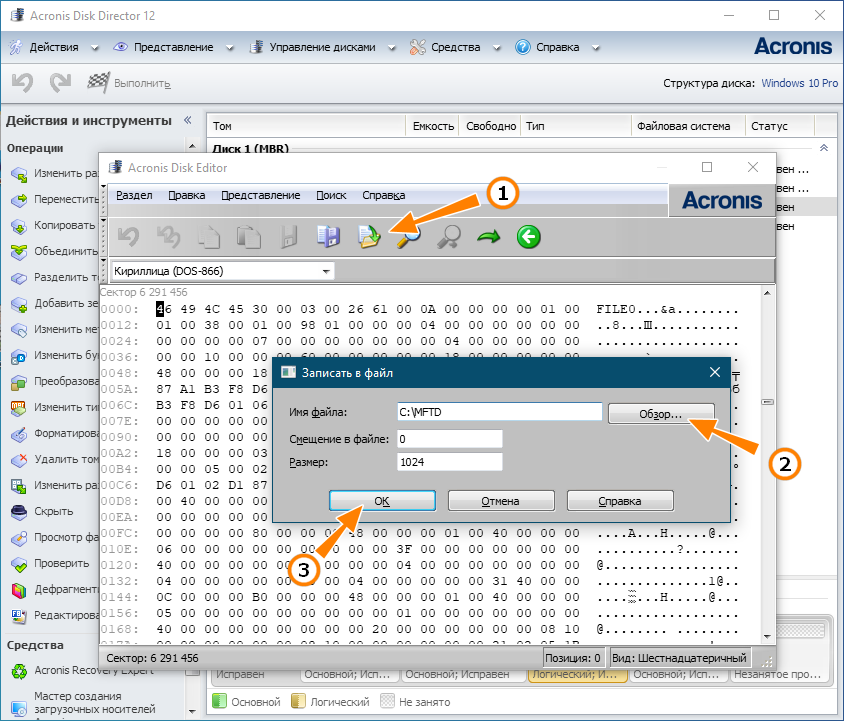The width and height of the screenshot is (844, 721).
Task: Click the write-to-file folder icon in Disk Editor toolbar
Action: pyautogui.click(x=369, y=236)
